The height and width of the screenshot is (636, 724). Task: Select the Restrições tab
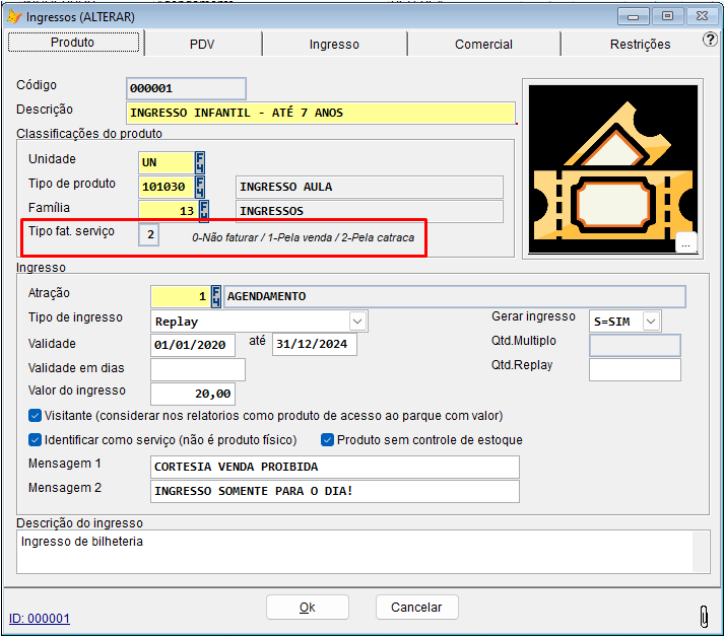tap(640, 44)
